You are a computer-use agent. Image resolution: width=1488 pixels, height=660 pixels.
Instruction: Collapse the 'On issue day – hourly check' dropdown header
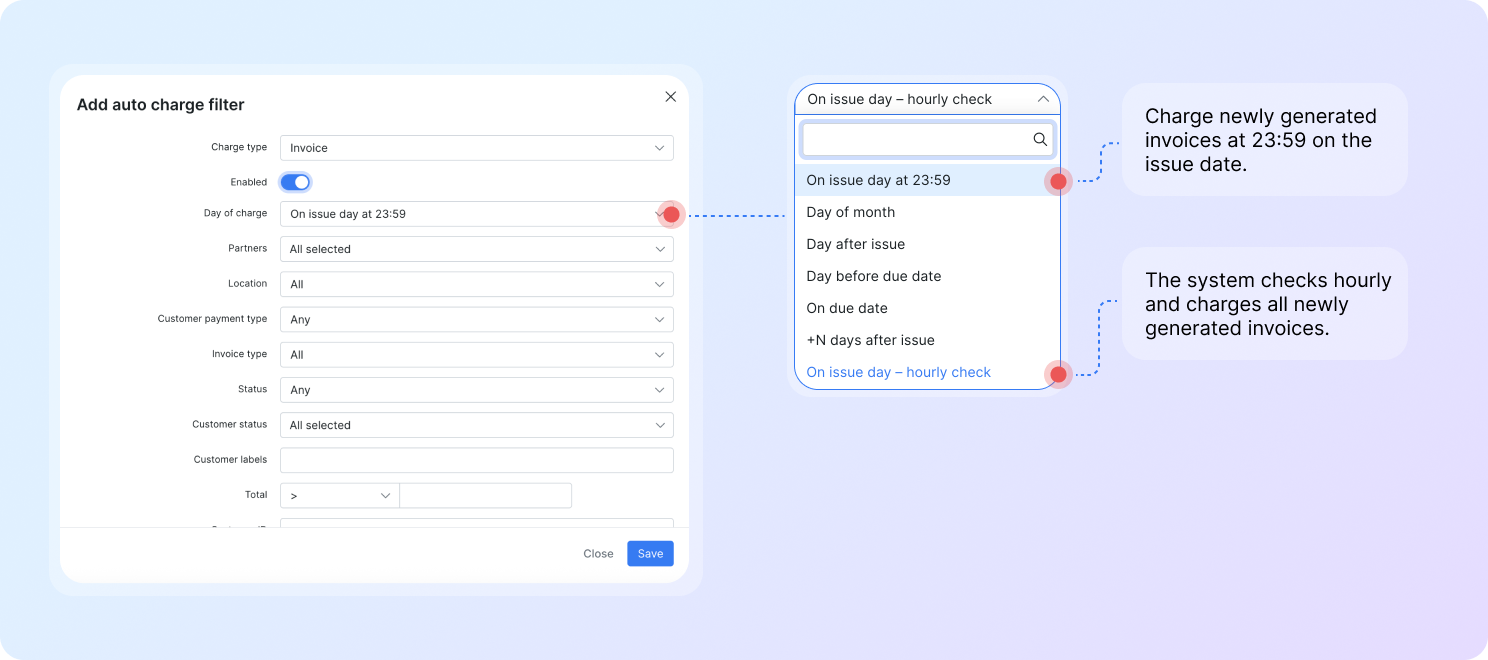[x=927, y=99]
